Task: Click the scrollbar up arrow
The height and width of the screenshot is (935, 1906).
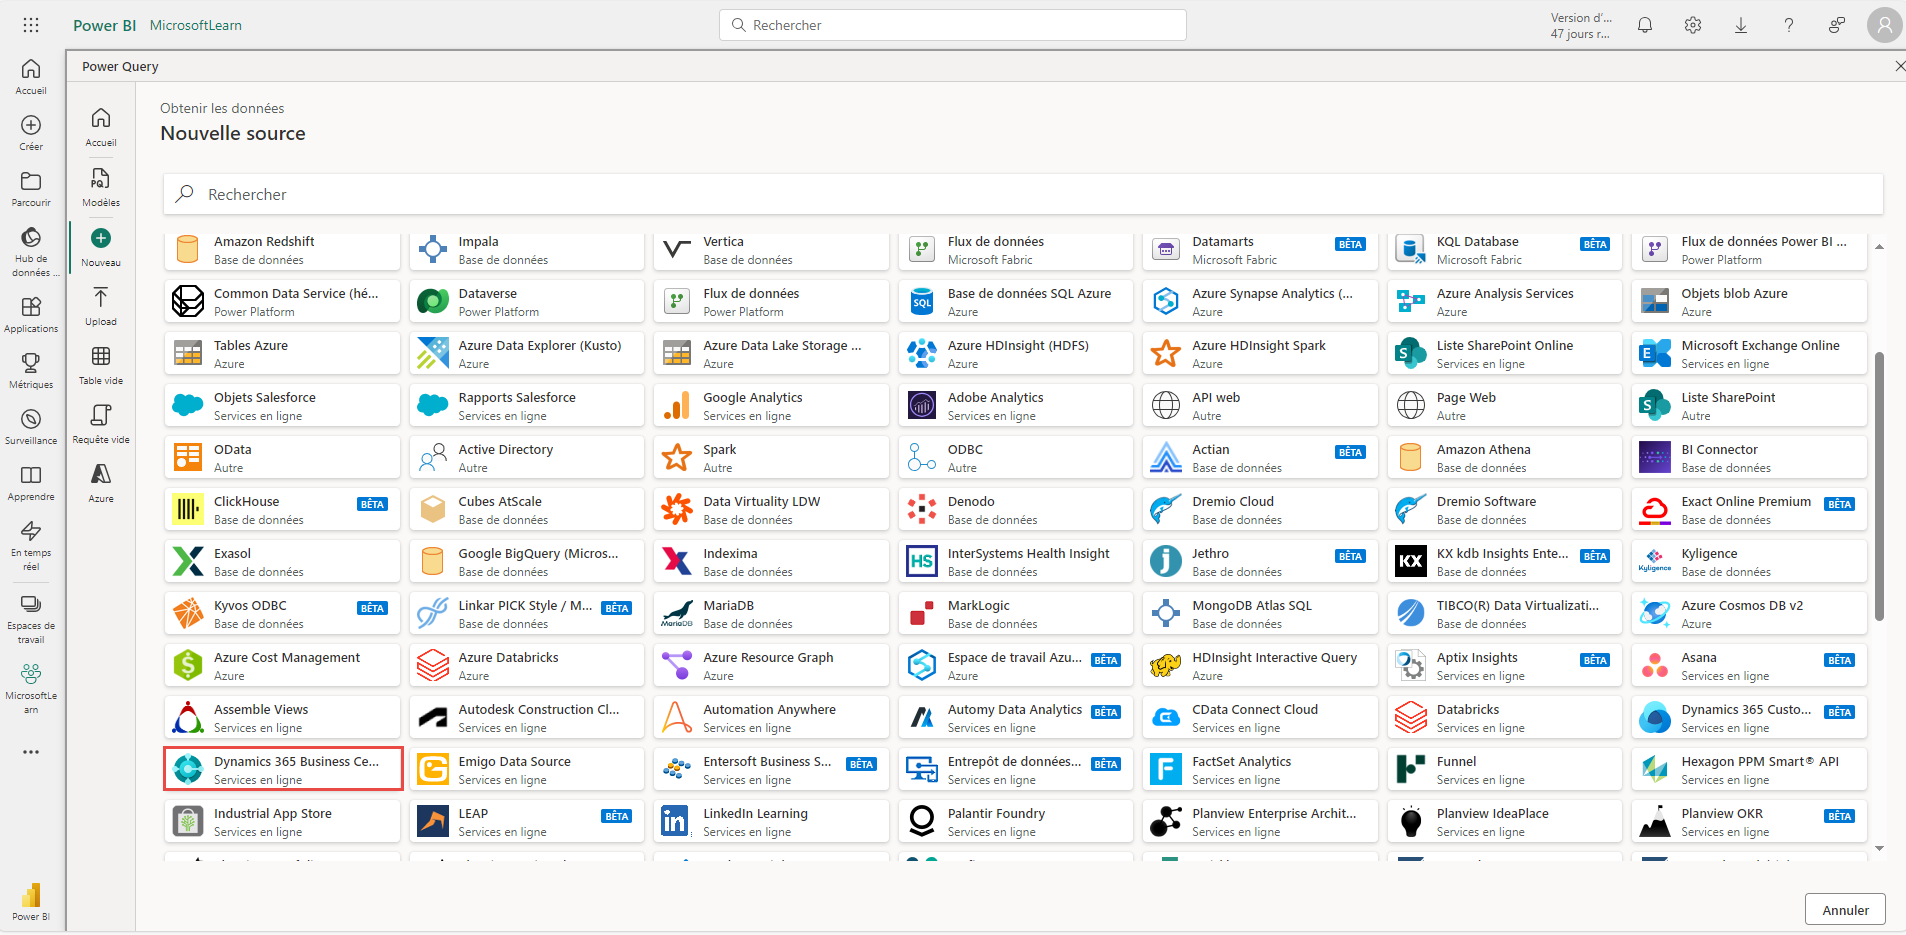Action: 1879,246
